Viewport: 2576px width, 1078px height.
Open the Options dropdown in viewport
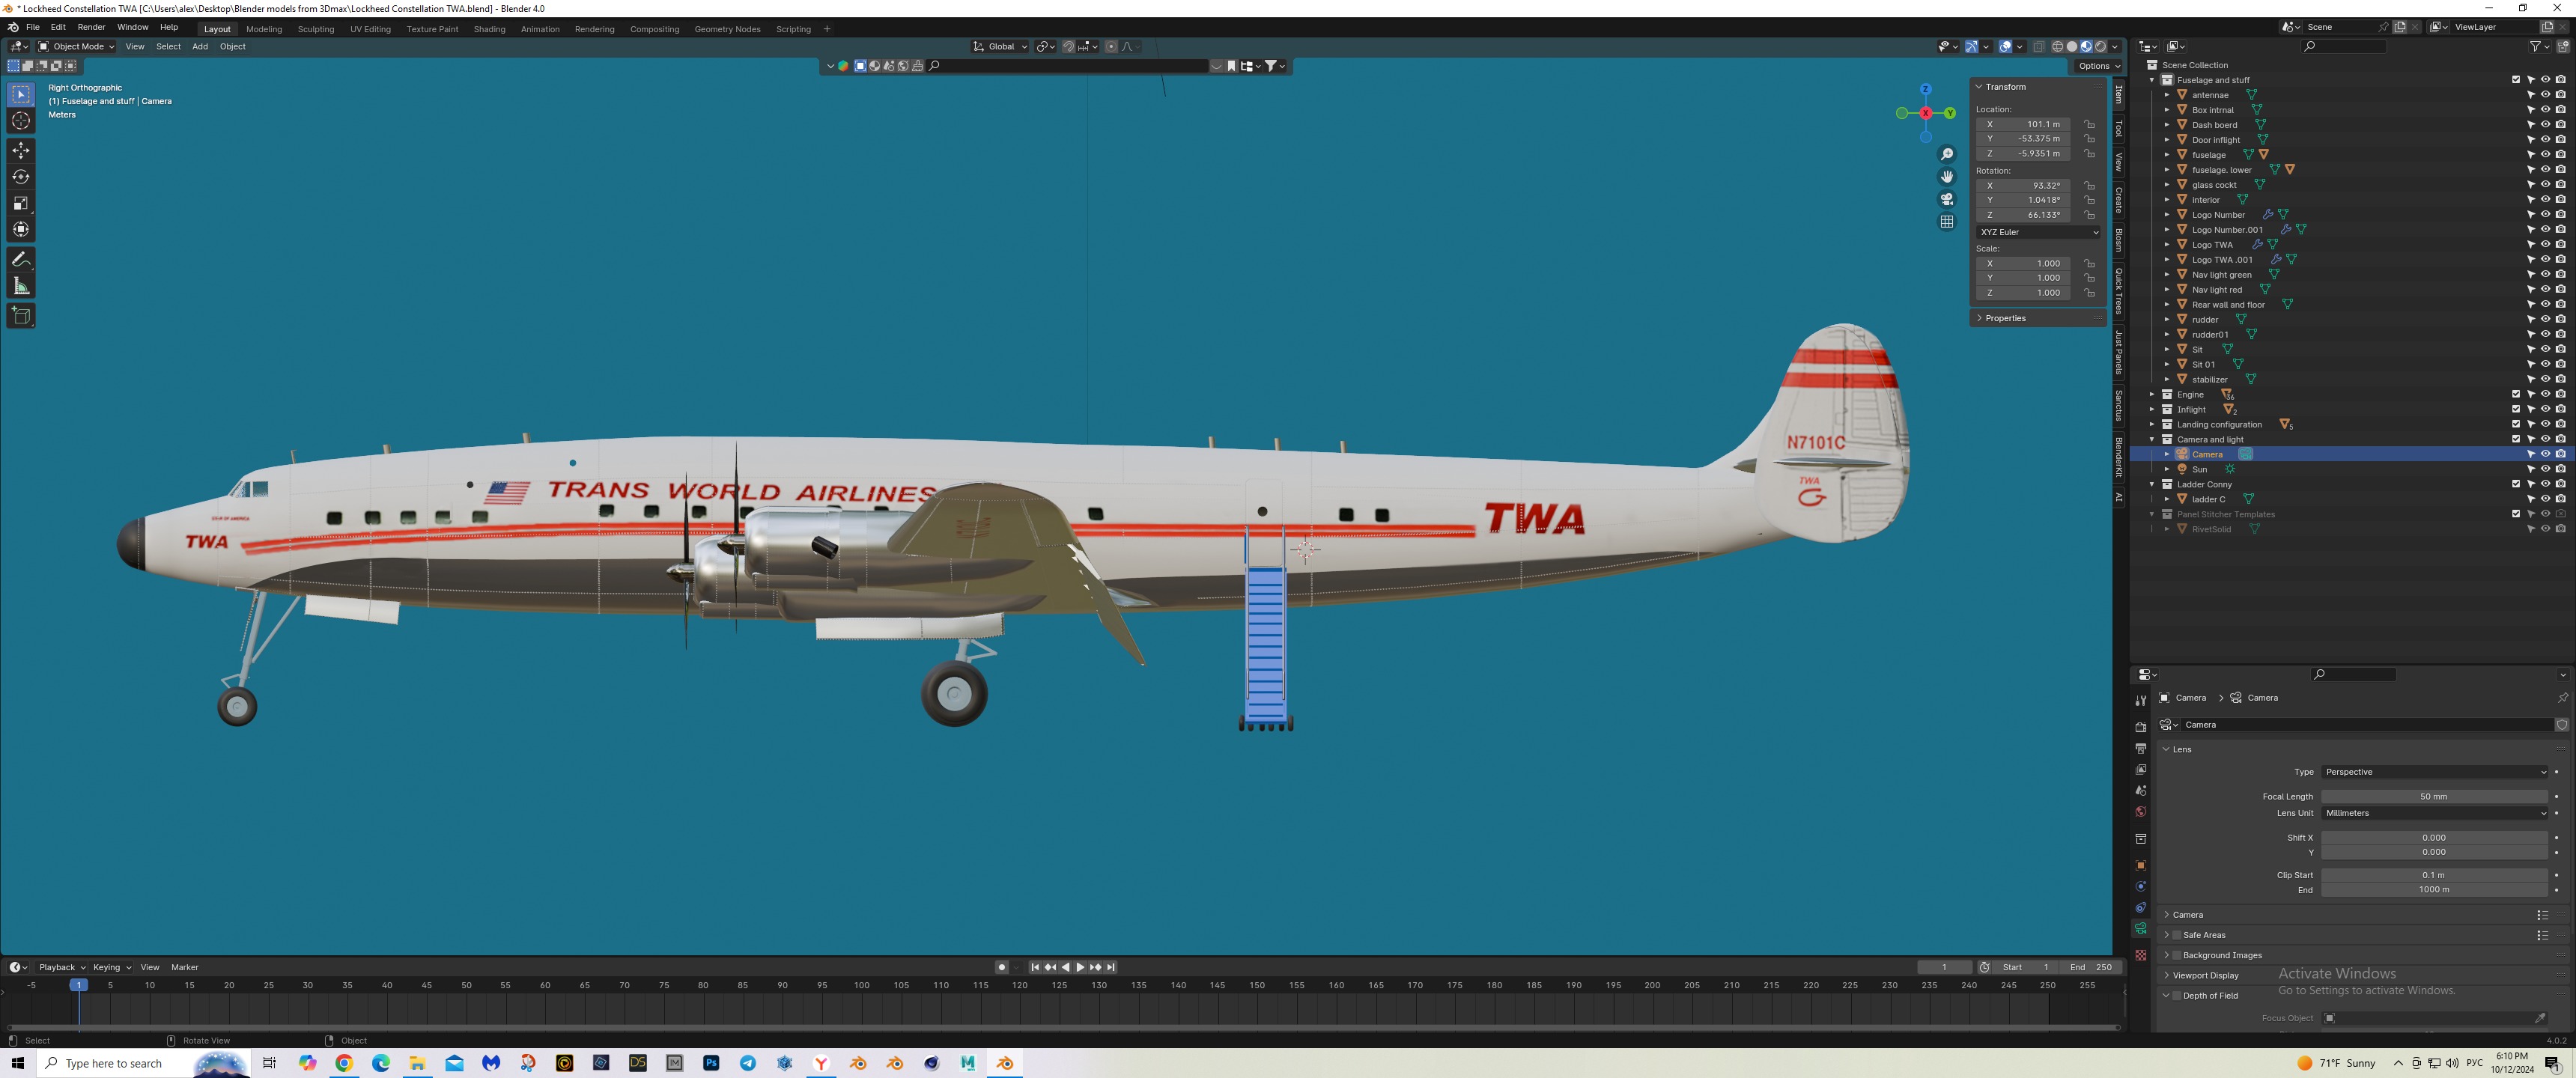click(2098, 66)
